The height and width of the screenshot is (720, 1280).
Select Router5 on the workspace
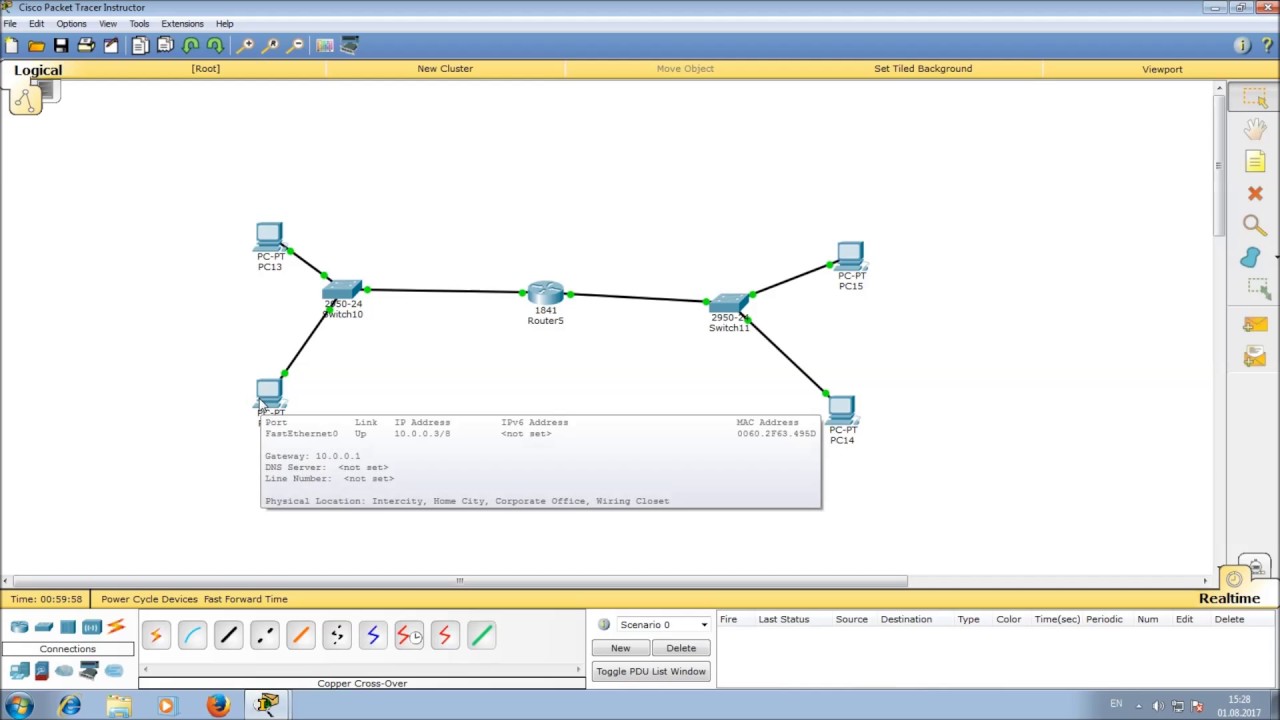[x=546, y=295]
